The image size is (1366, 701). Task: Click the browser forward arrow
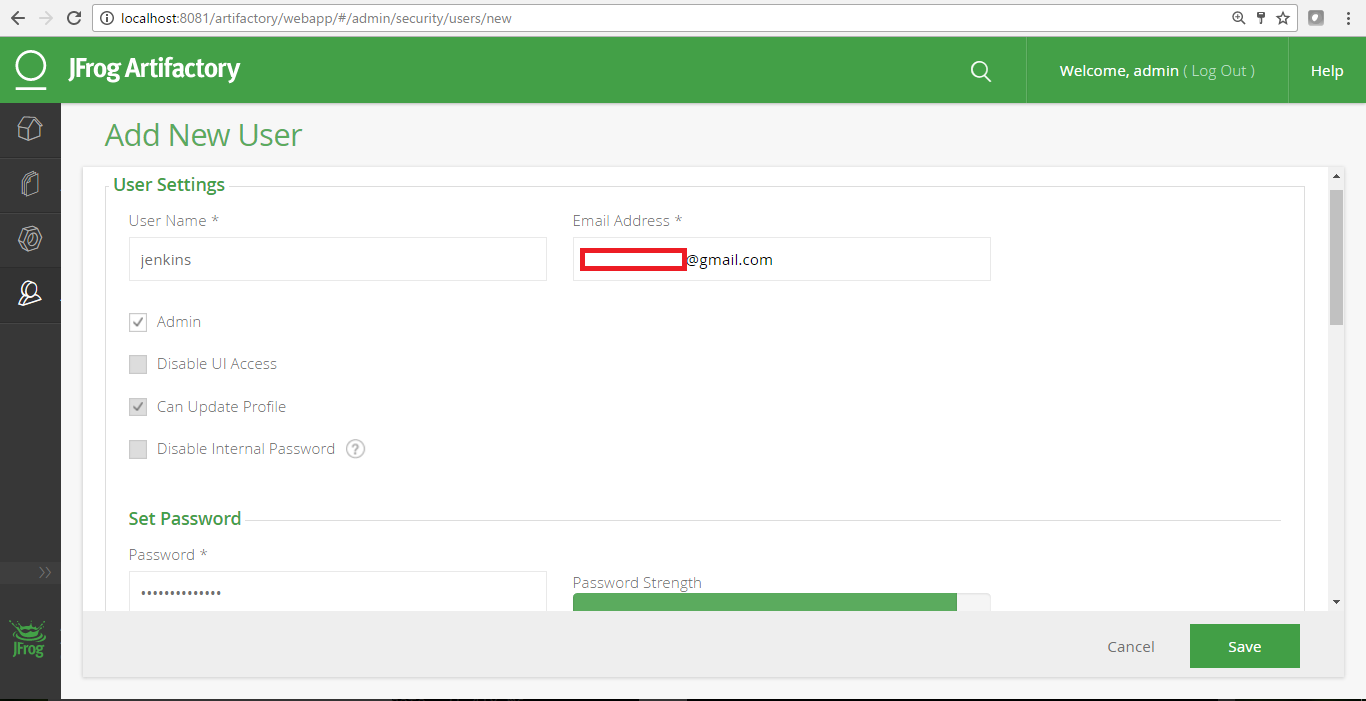pos(46,18)
